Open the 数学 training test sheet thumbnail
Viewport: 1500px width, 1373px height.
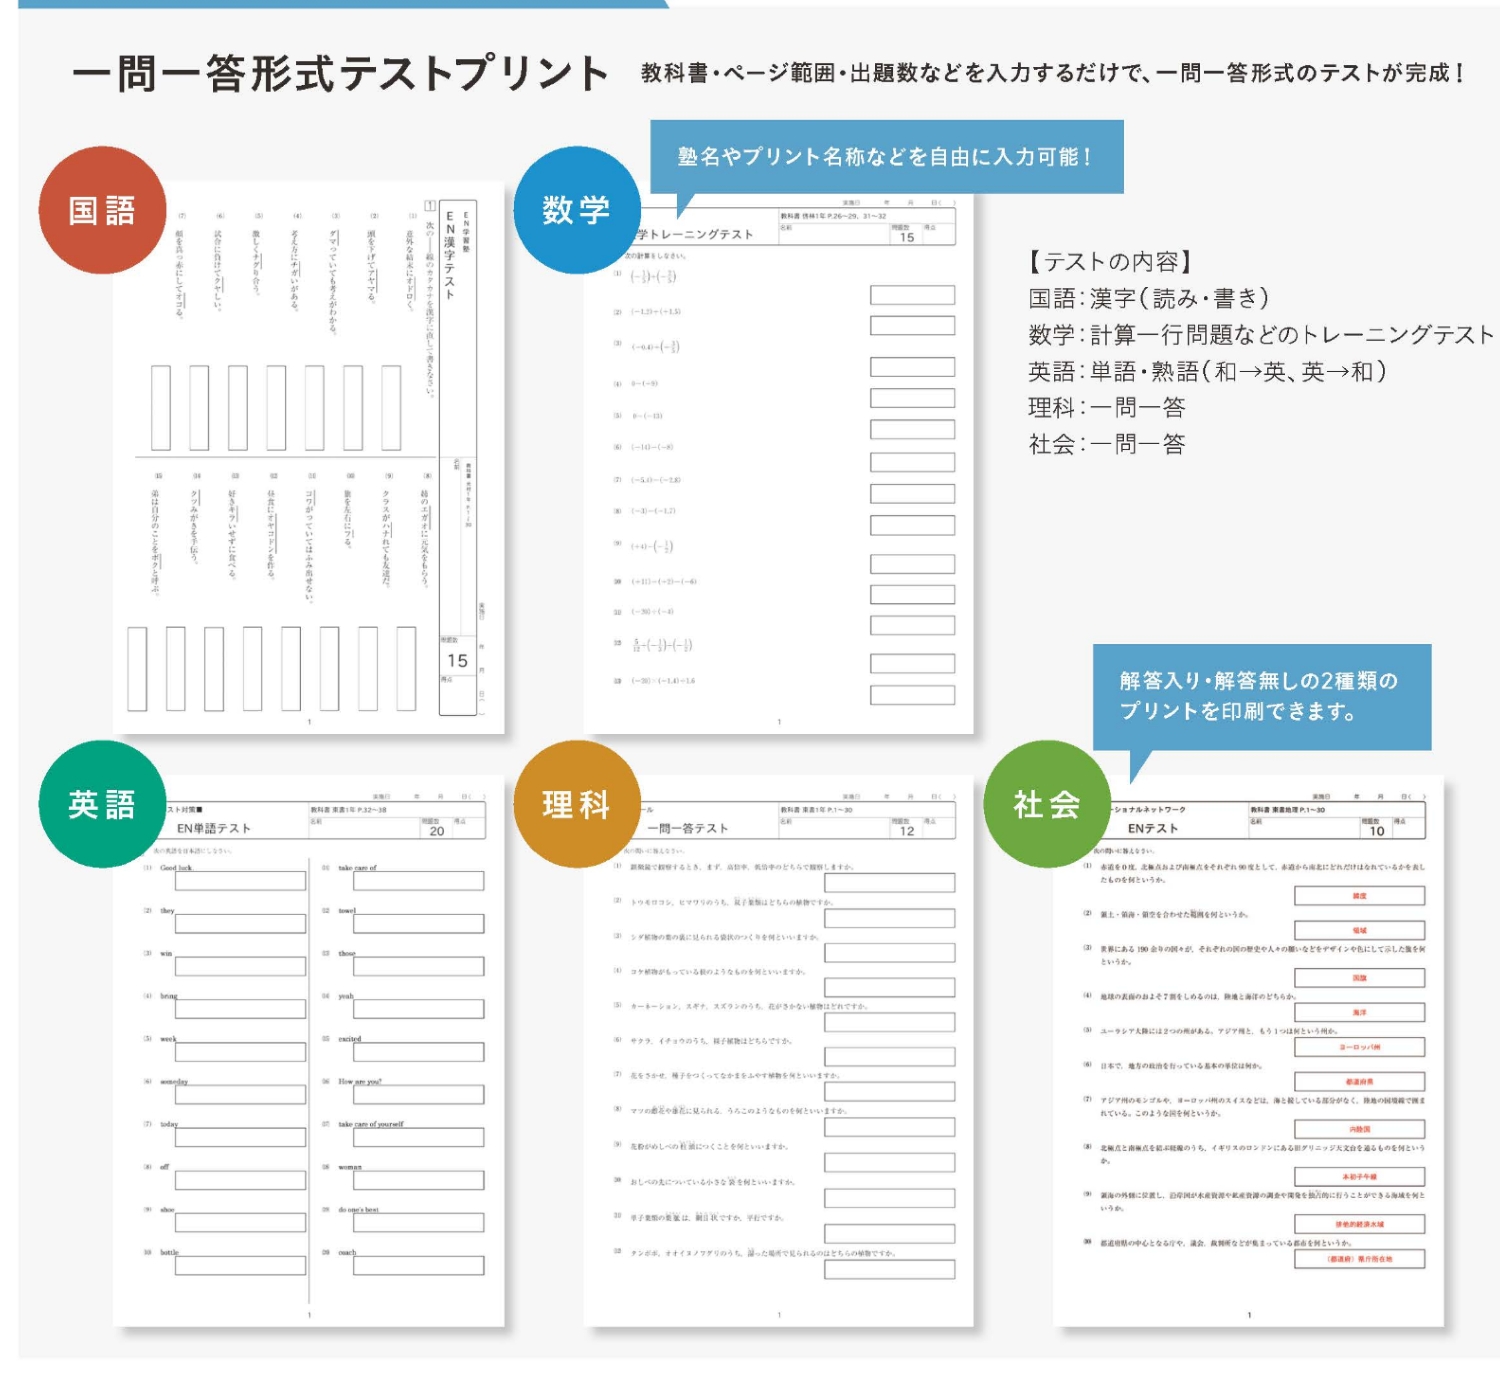click(779, 458)
